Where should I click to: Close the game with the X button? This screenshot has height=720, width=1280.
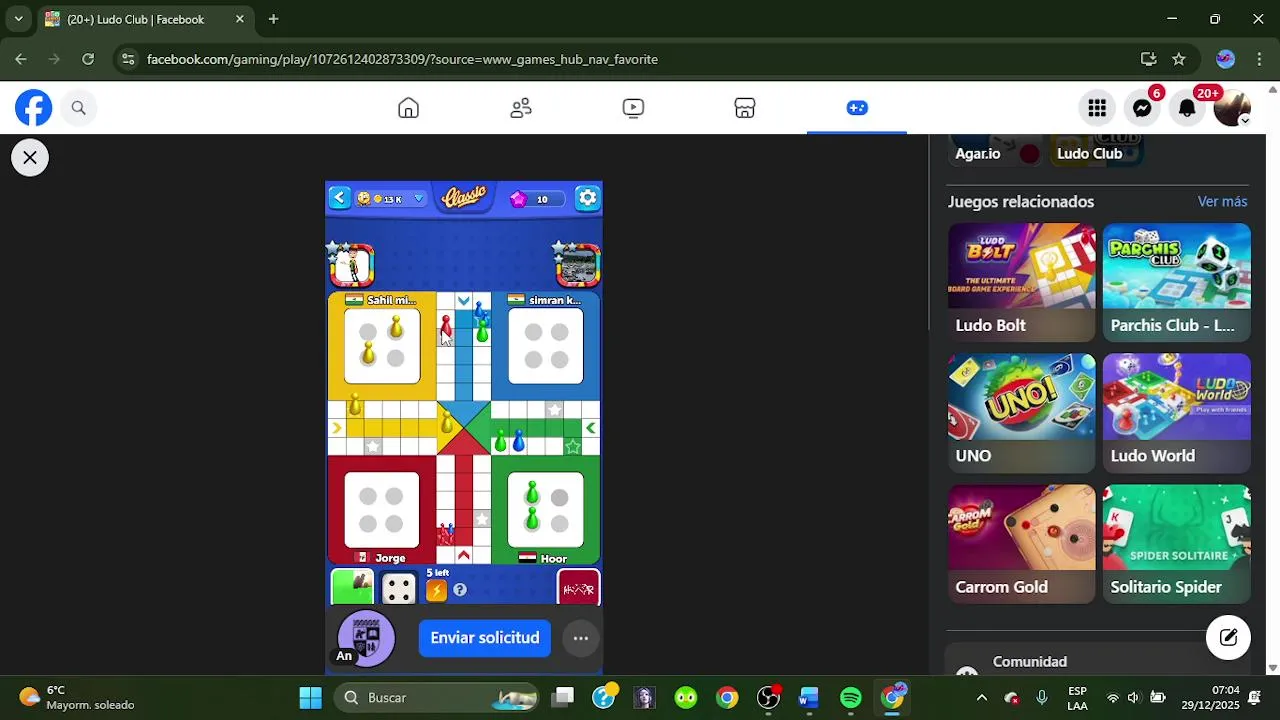pyautogui.click(x=30, y=157)
